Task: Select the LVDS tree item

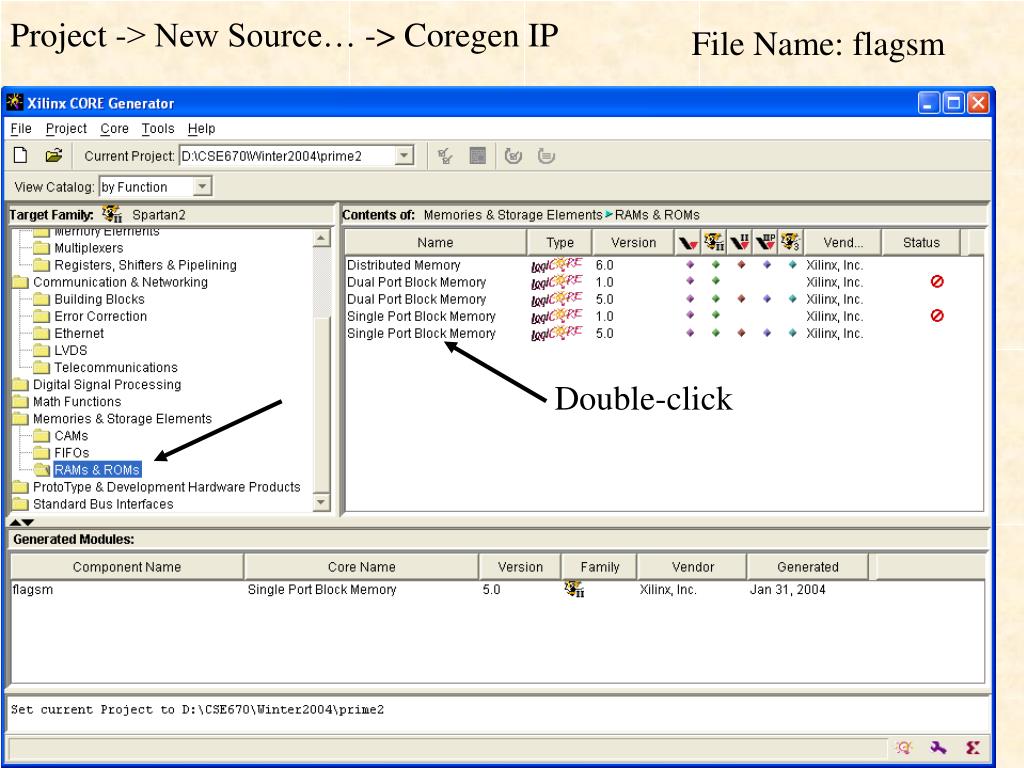Action: (71, 351)
